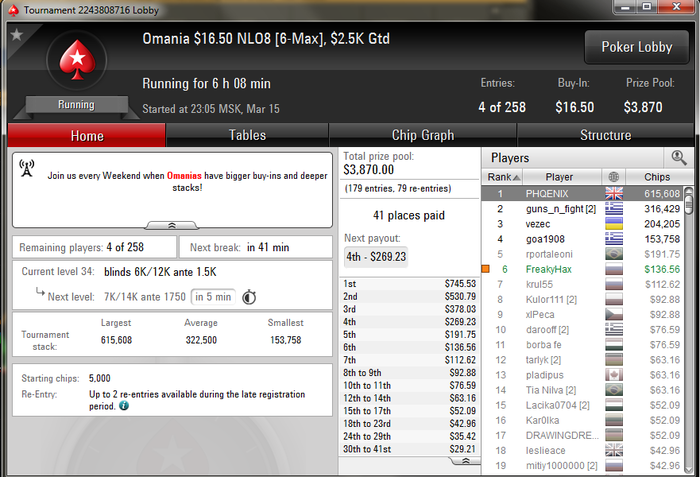The height and width of the screenshot is (477, 700).
Task: Open the Structure tab
Action: (605, 135)
